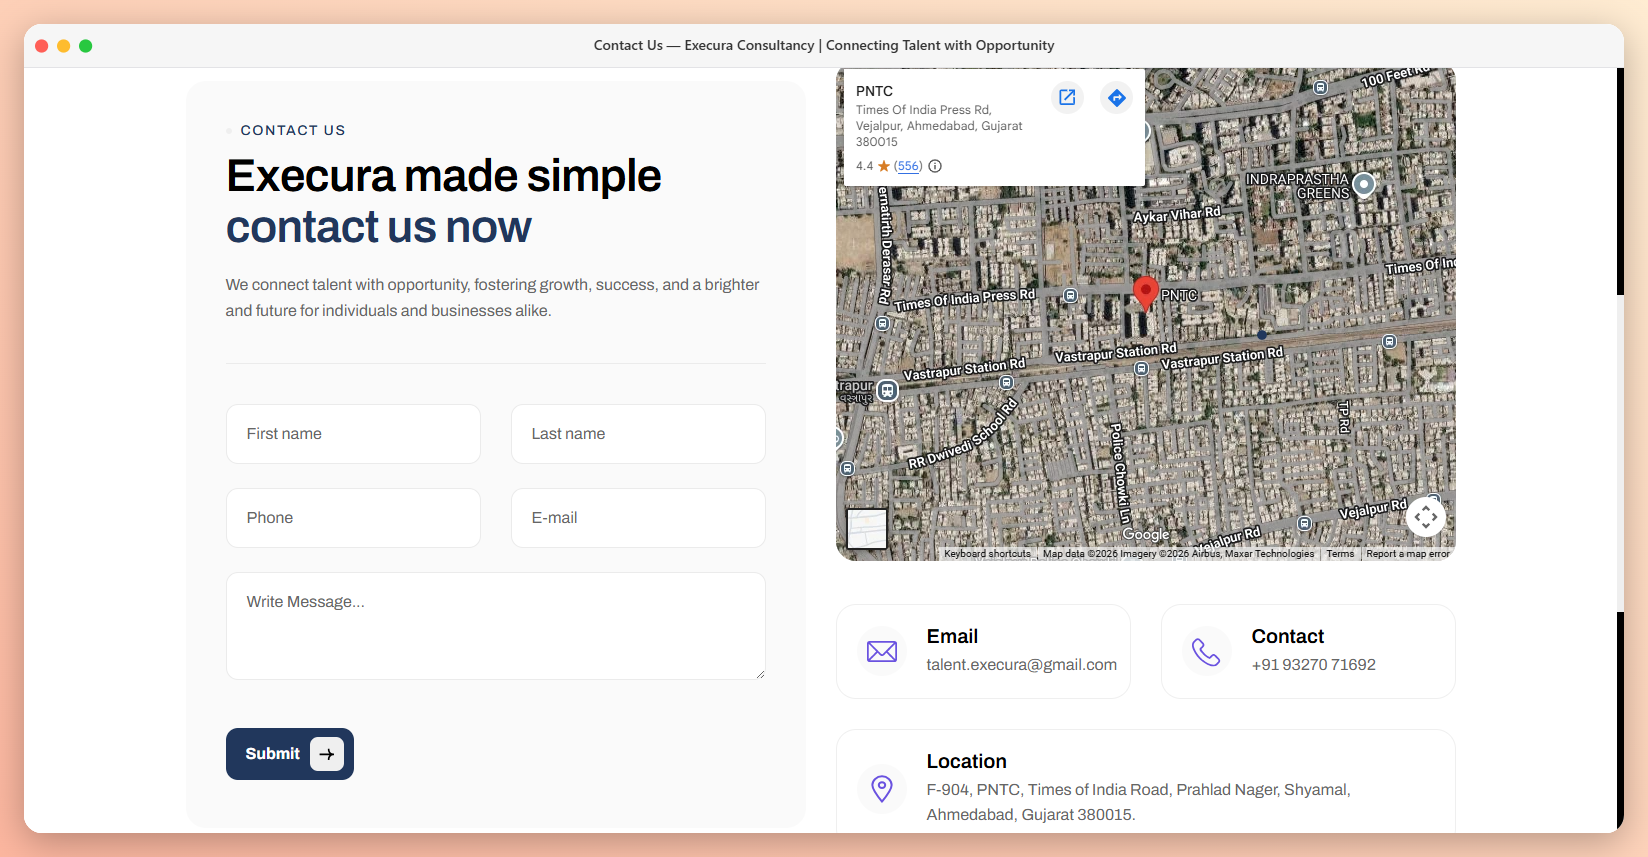Image resolution: width=1648 pixels, height=857 pixels.
Task: Click talent.execura@gmail.com email address
Action: coord(1021,665)
